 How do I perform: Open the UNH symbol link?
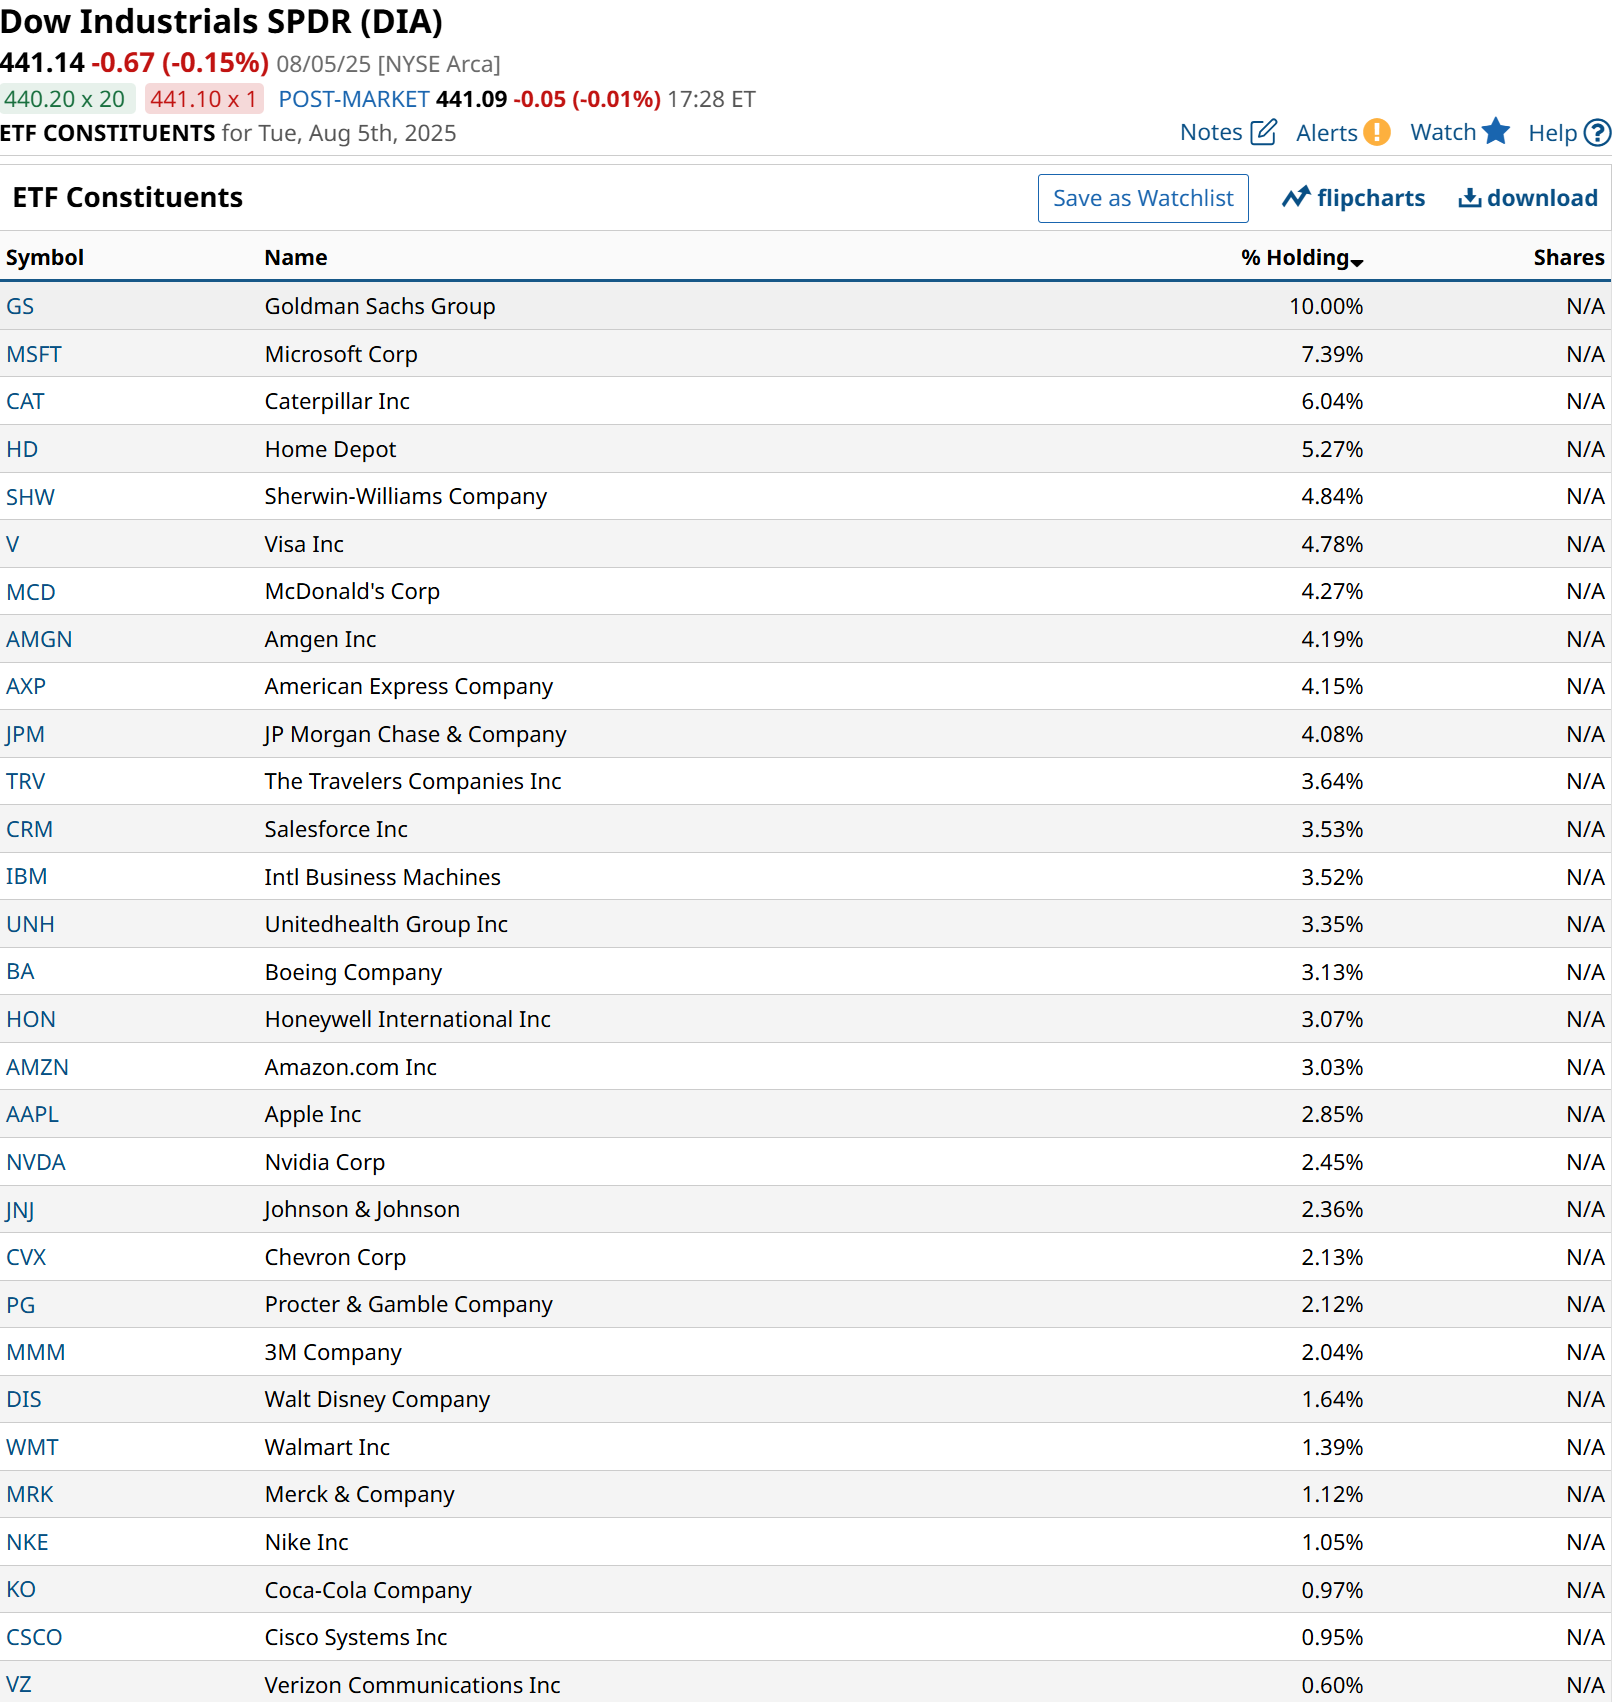(x=30, y=924)
